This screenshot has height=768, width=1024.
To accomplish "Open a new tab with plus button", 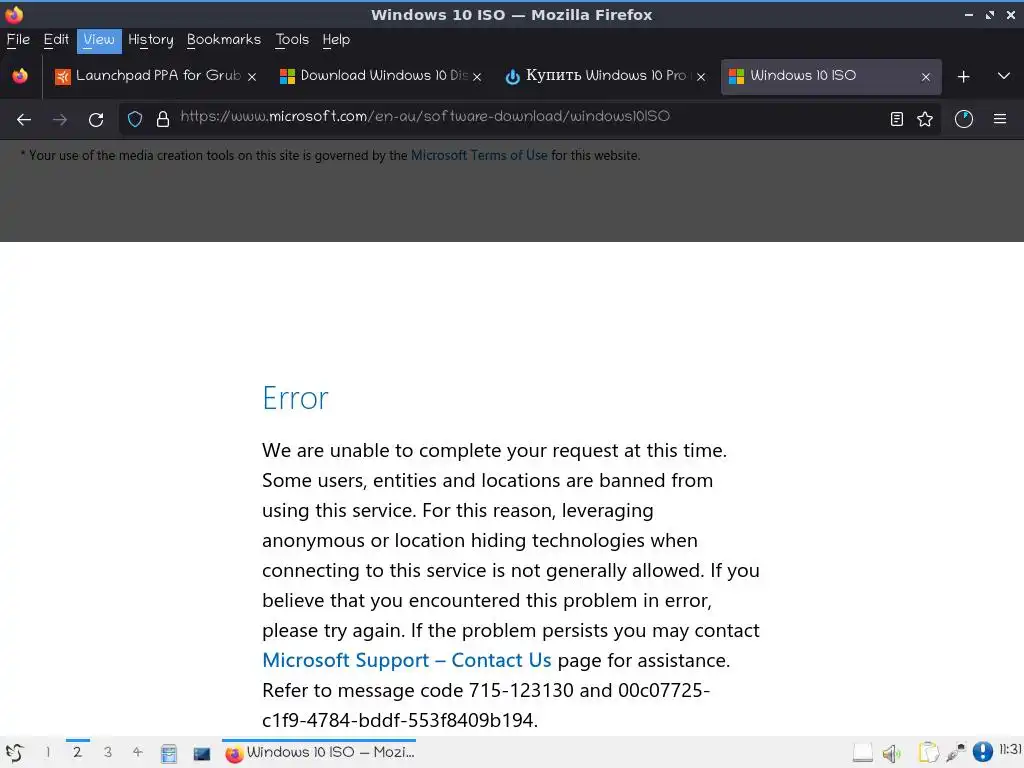I will click(x=963, y=76).
